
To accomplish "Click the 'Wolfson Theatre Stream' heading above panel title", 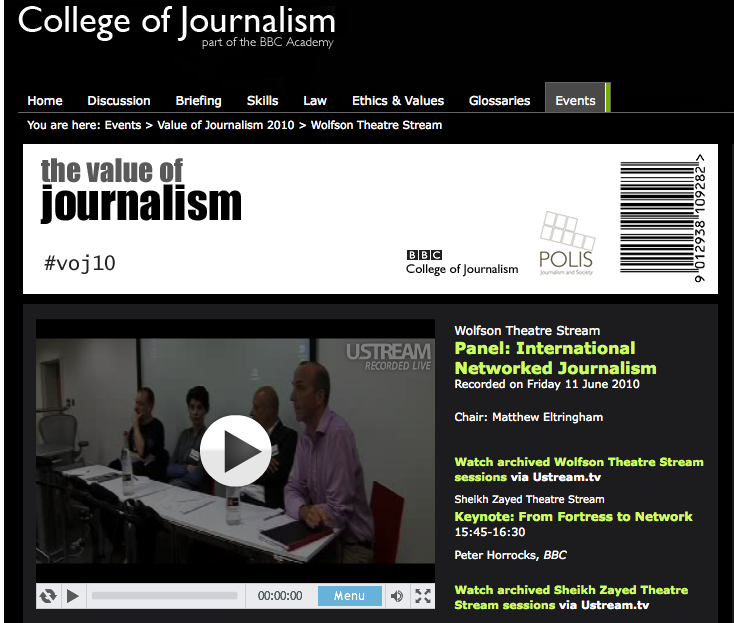I will click(x=527, y=331).
